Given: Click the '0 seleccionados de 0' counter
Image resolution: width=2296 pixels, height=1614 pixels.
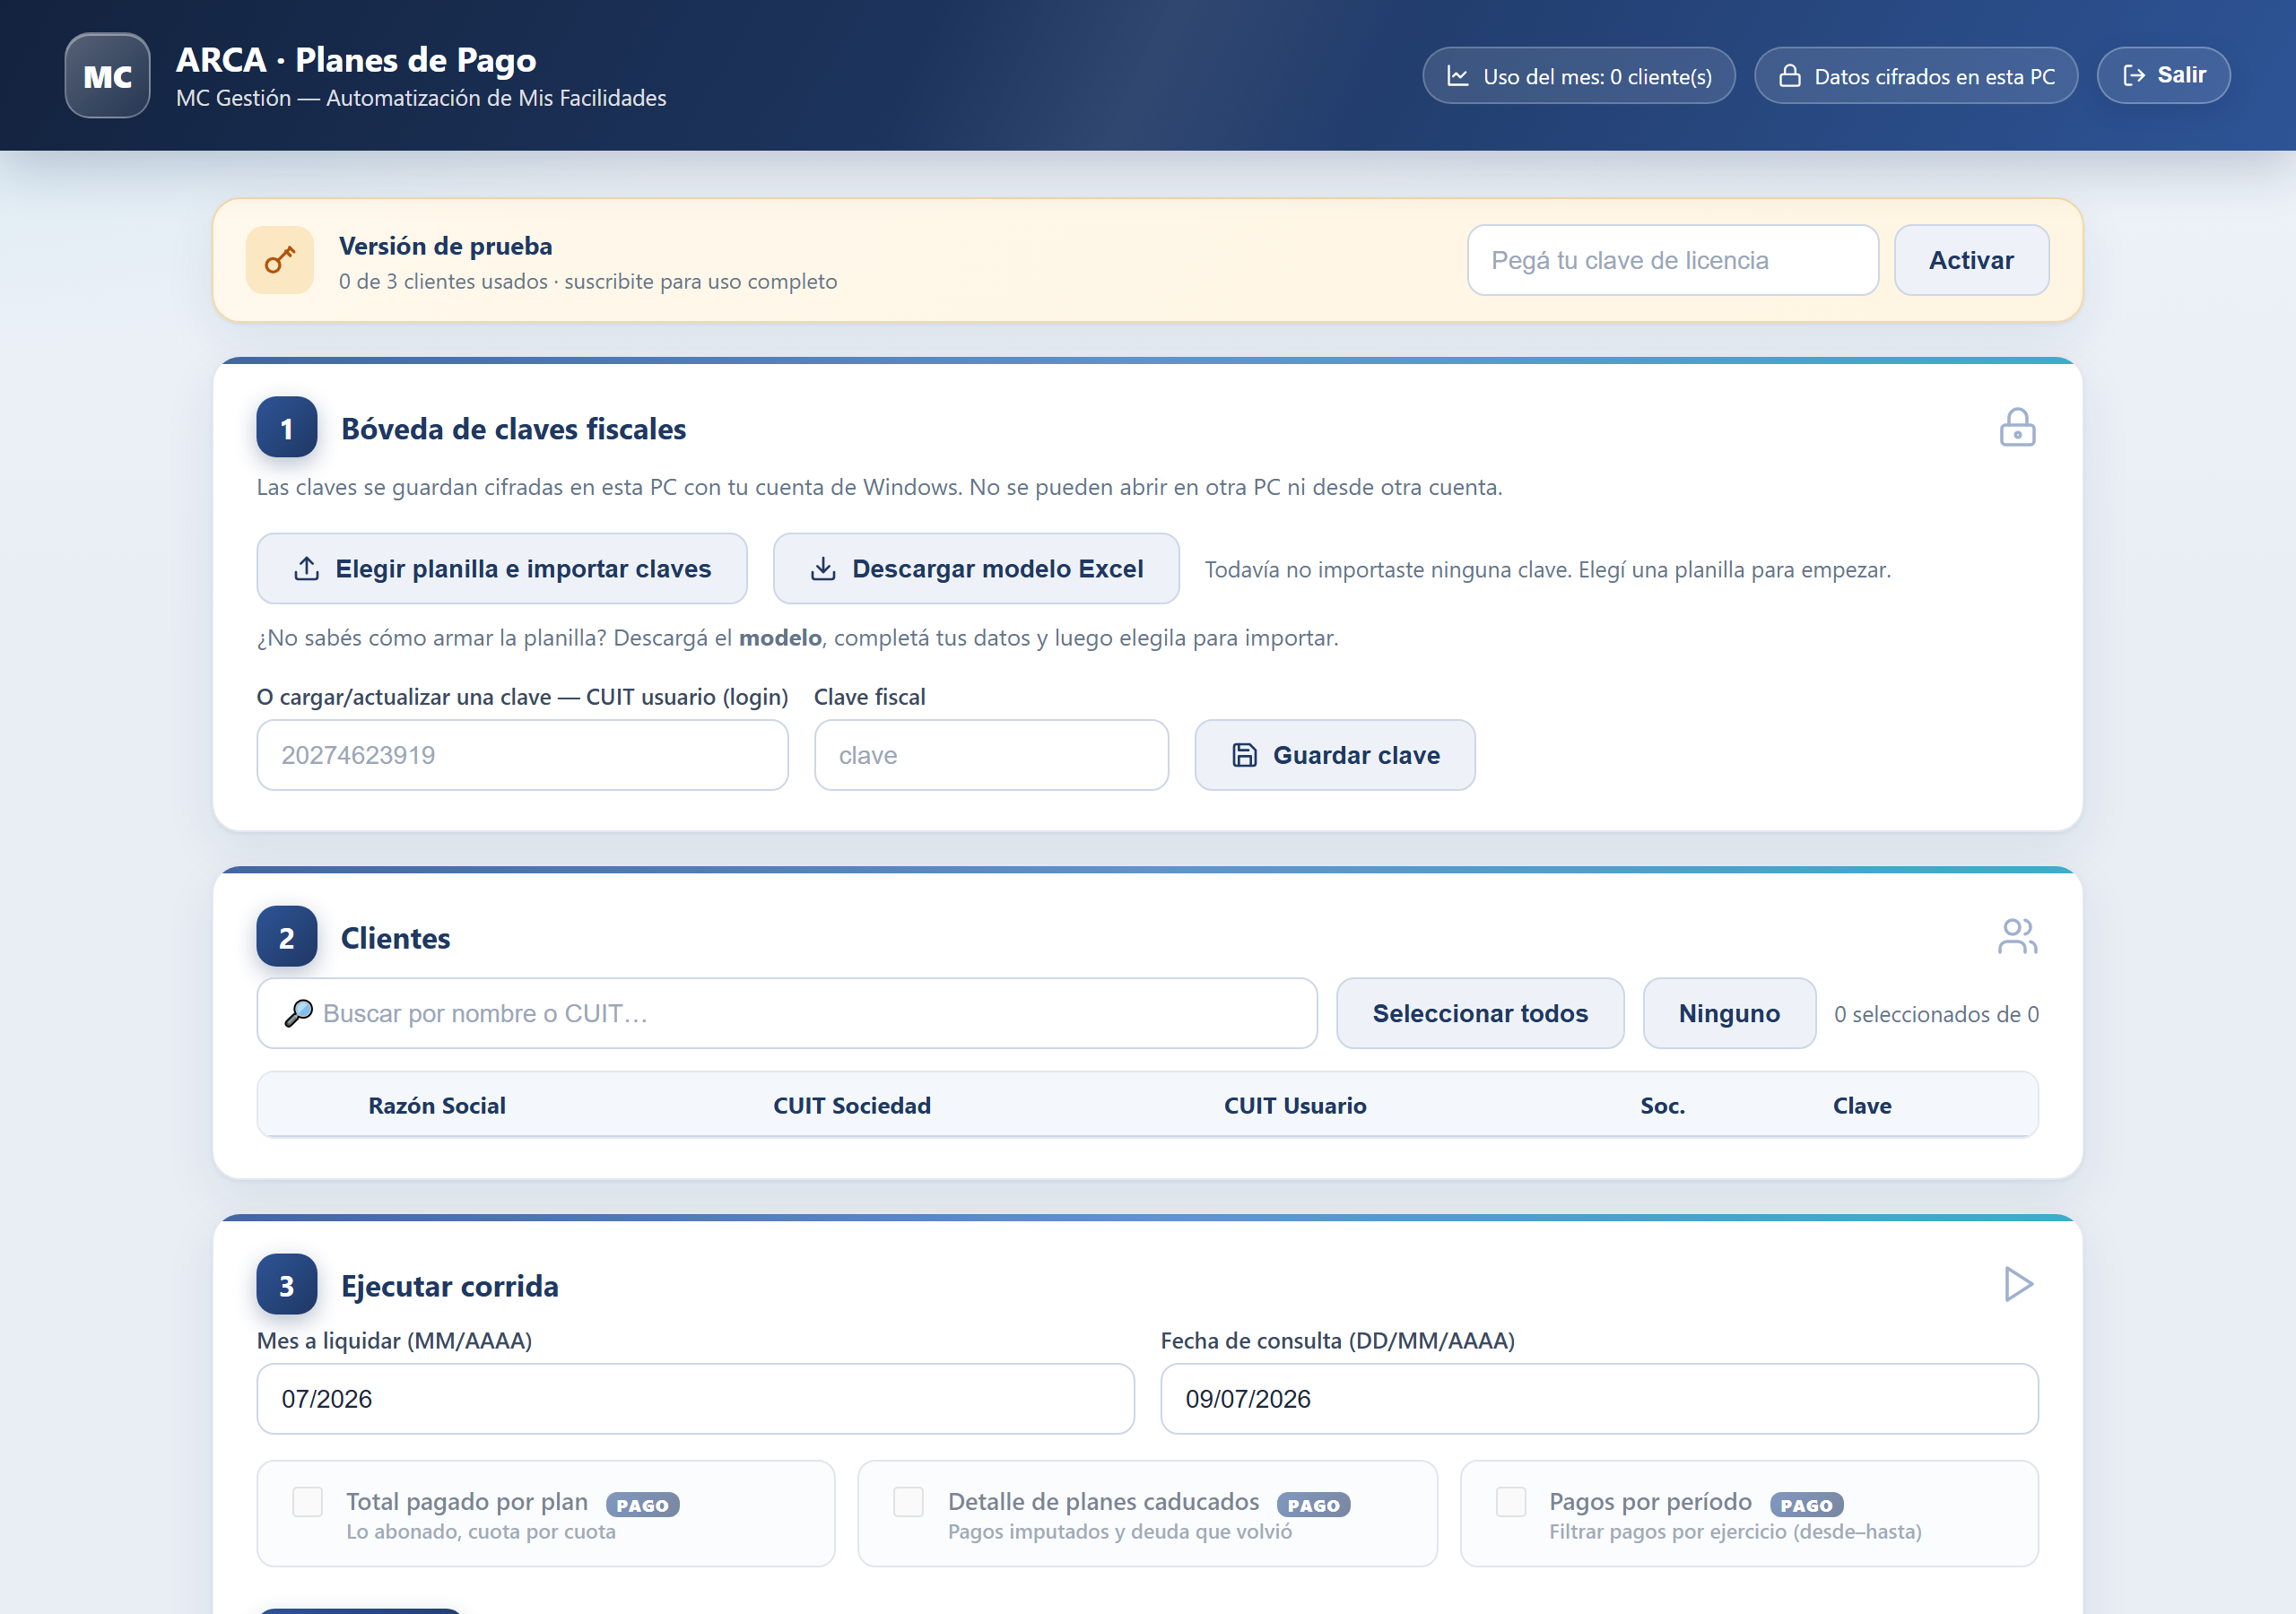Looking at the screenshot, I should (x=1936, y=1014).
